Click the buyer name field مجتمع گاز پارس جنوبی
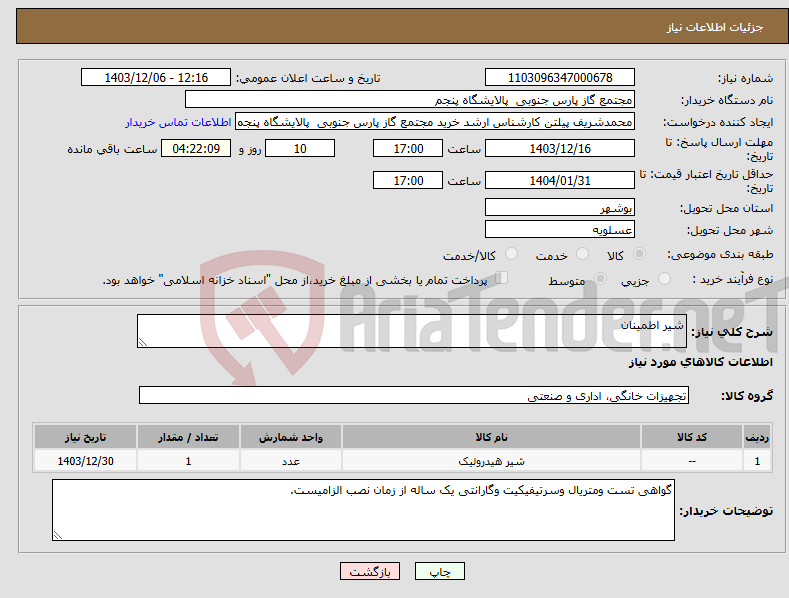The height and width of the screenshot is (598, 789). 410,100
